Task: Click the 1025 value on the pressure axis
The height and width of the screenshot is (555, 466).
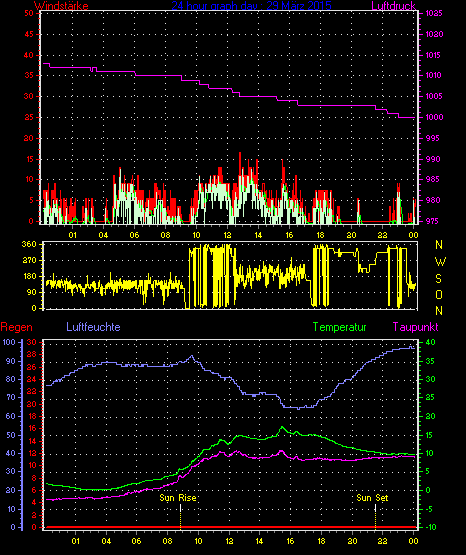Action: pos(434,13)
